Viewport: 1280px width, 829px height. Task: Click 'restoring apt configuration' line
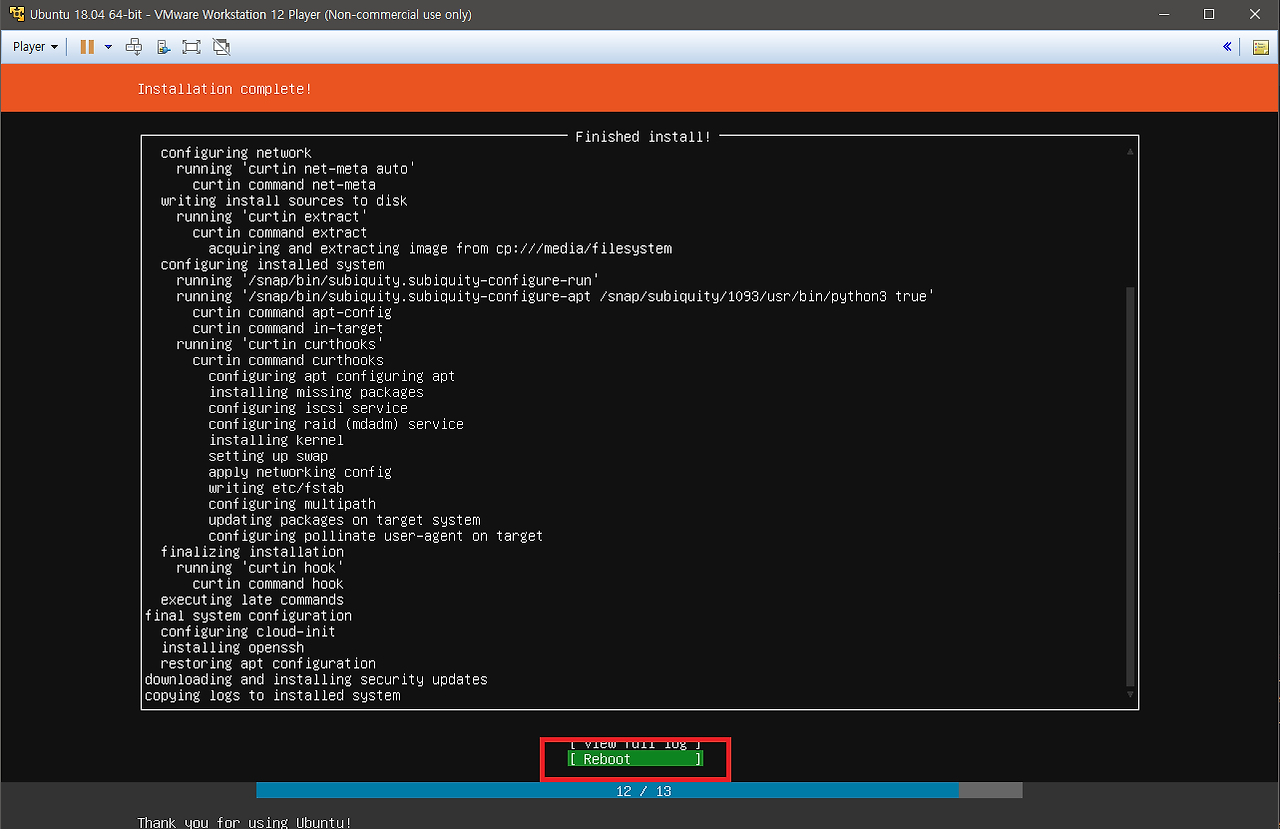pos(268,665)
